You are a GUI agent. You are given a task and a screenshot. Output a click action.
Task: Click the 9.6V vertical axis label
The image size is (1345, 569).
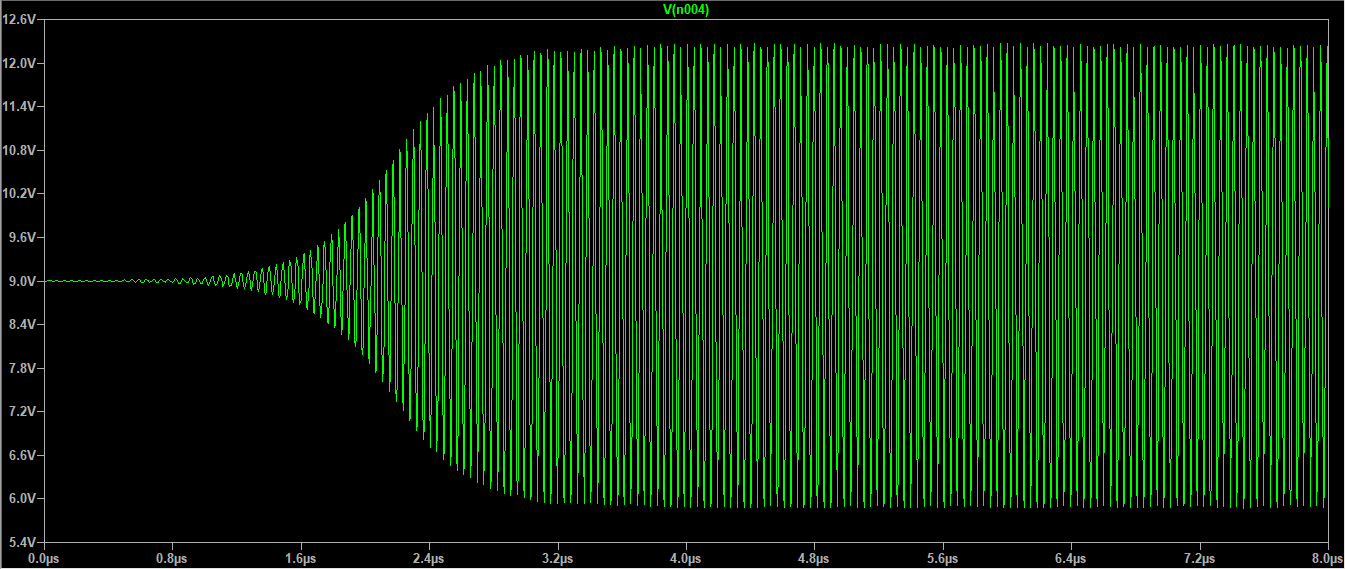(x=24, y=238)
